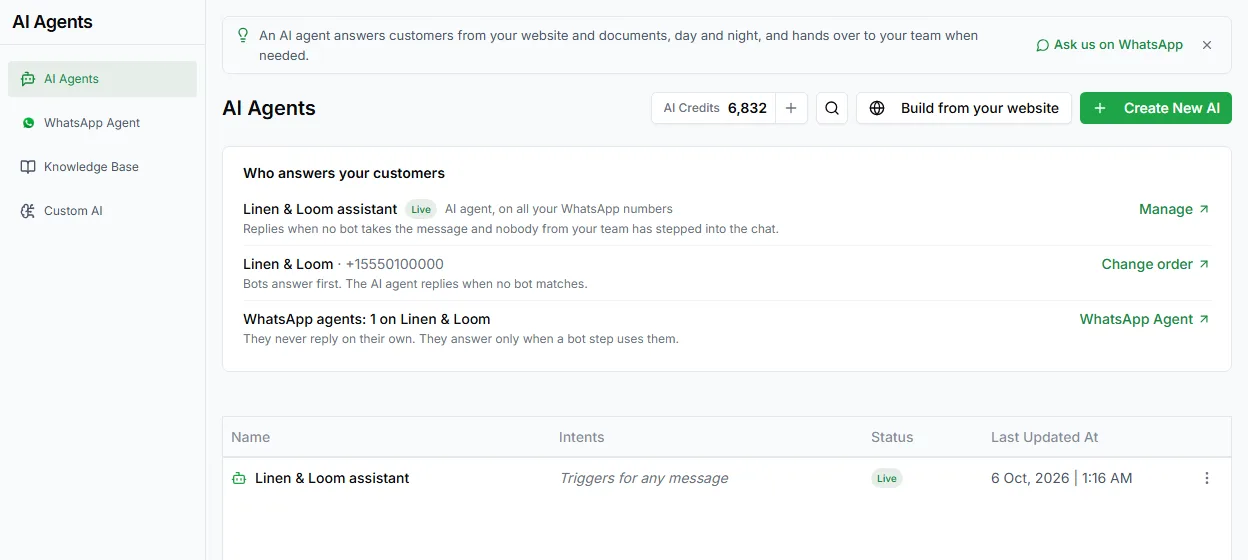Image resolution: width=1248 pixels, height=560 pixels.
Task: Click the AI Agents robot sidebar icon
Action: tap(28, 79)
